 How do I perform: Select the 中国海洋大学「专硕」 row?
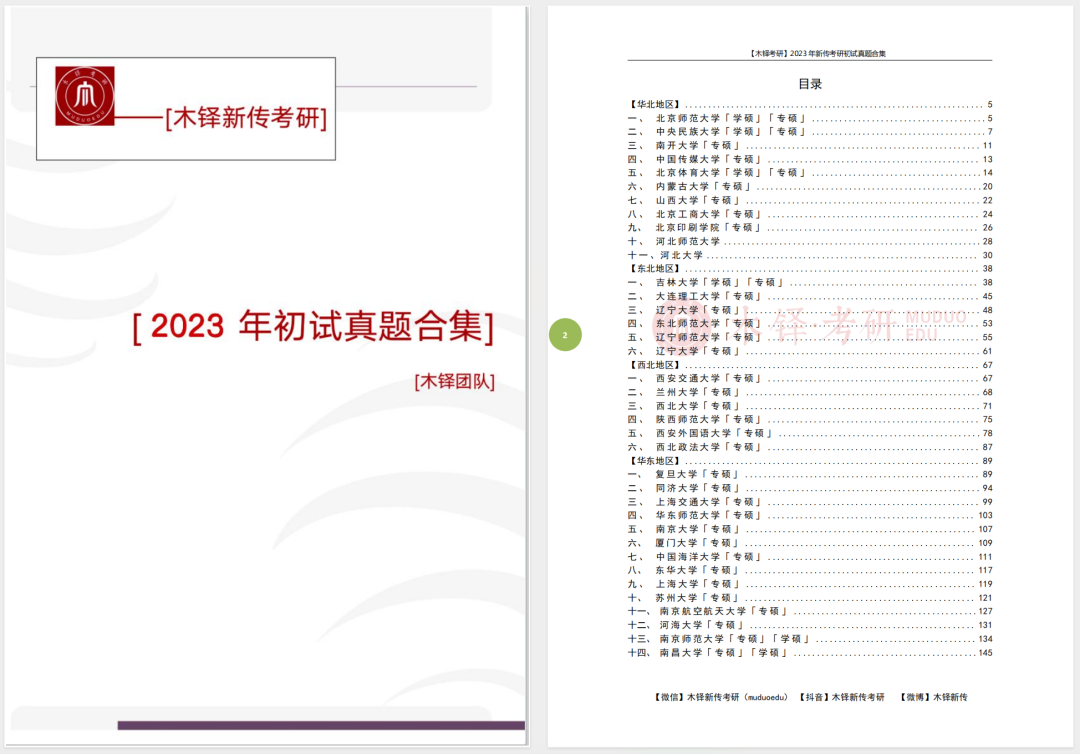click(810, 556)
